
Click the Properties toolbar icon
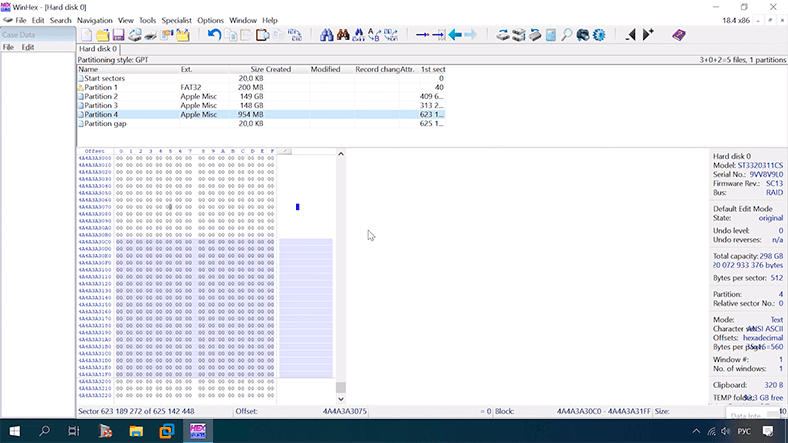pos(166,35)
